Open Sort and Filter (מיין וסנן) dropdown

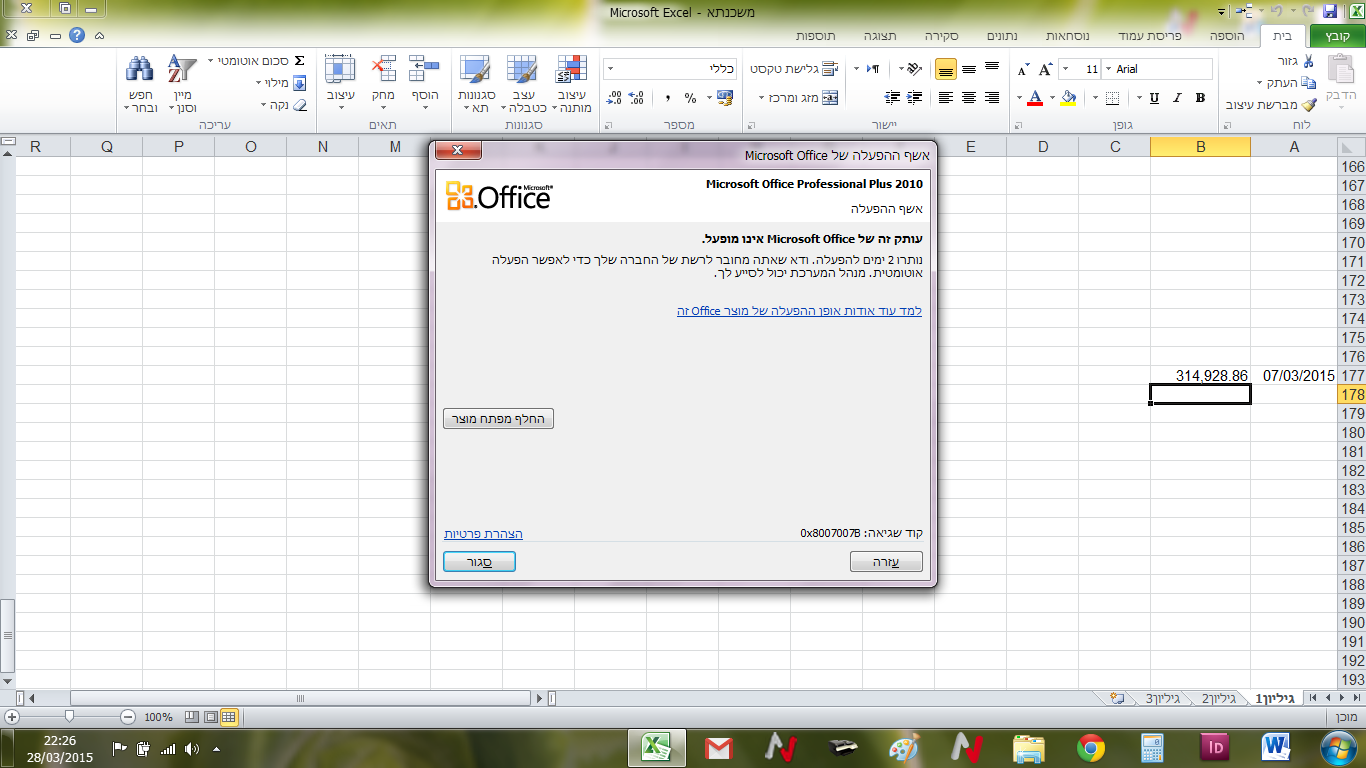pos(182,83)
